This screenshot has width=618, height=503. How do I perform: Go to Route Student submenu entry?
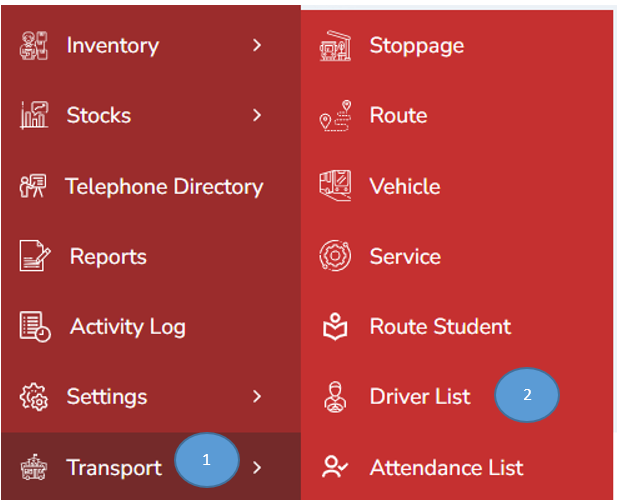click(456, 326)
